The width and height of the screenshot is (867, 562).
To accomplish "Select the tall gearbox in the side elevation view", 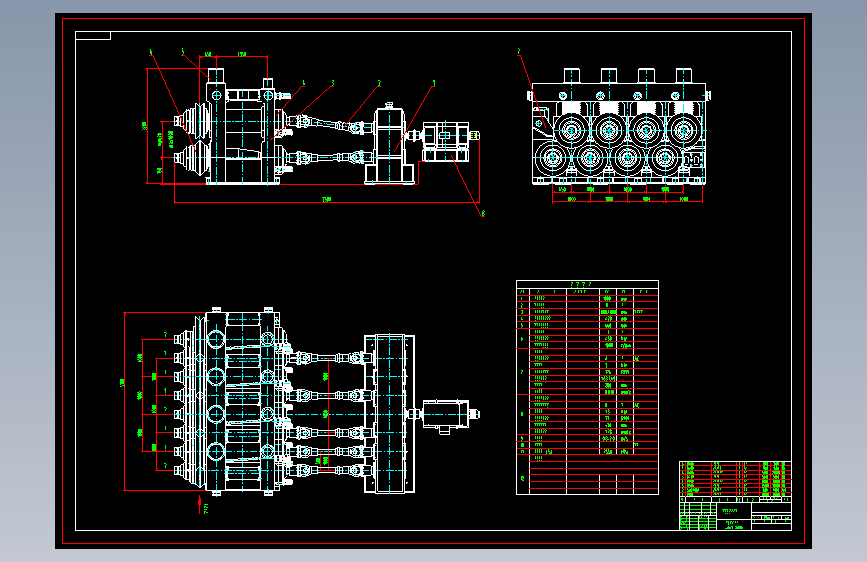I will point(389,144).
